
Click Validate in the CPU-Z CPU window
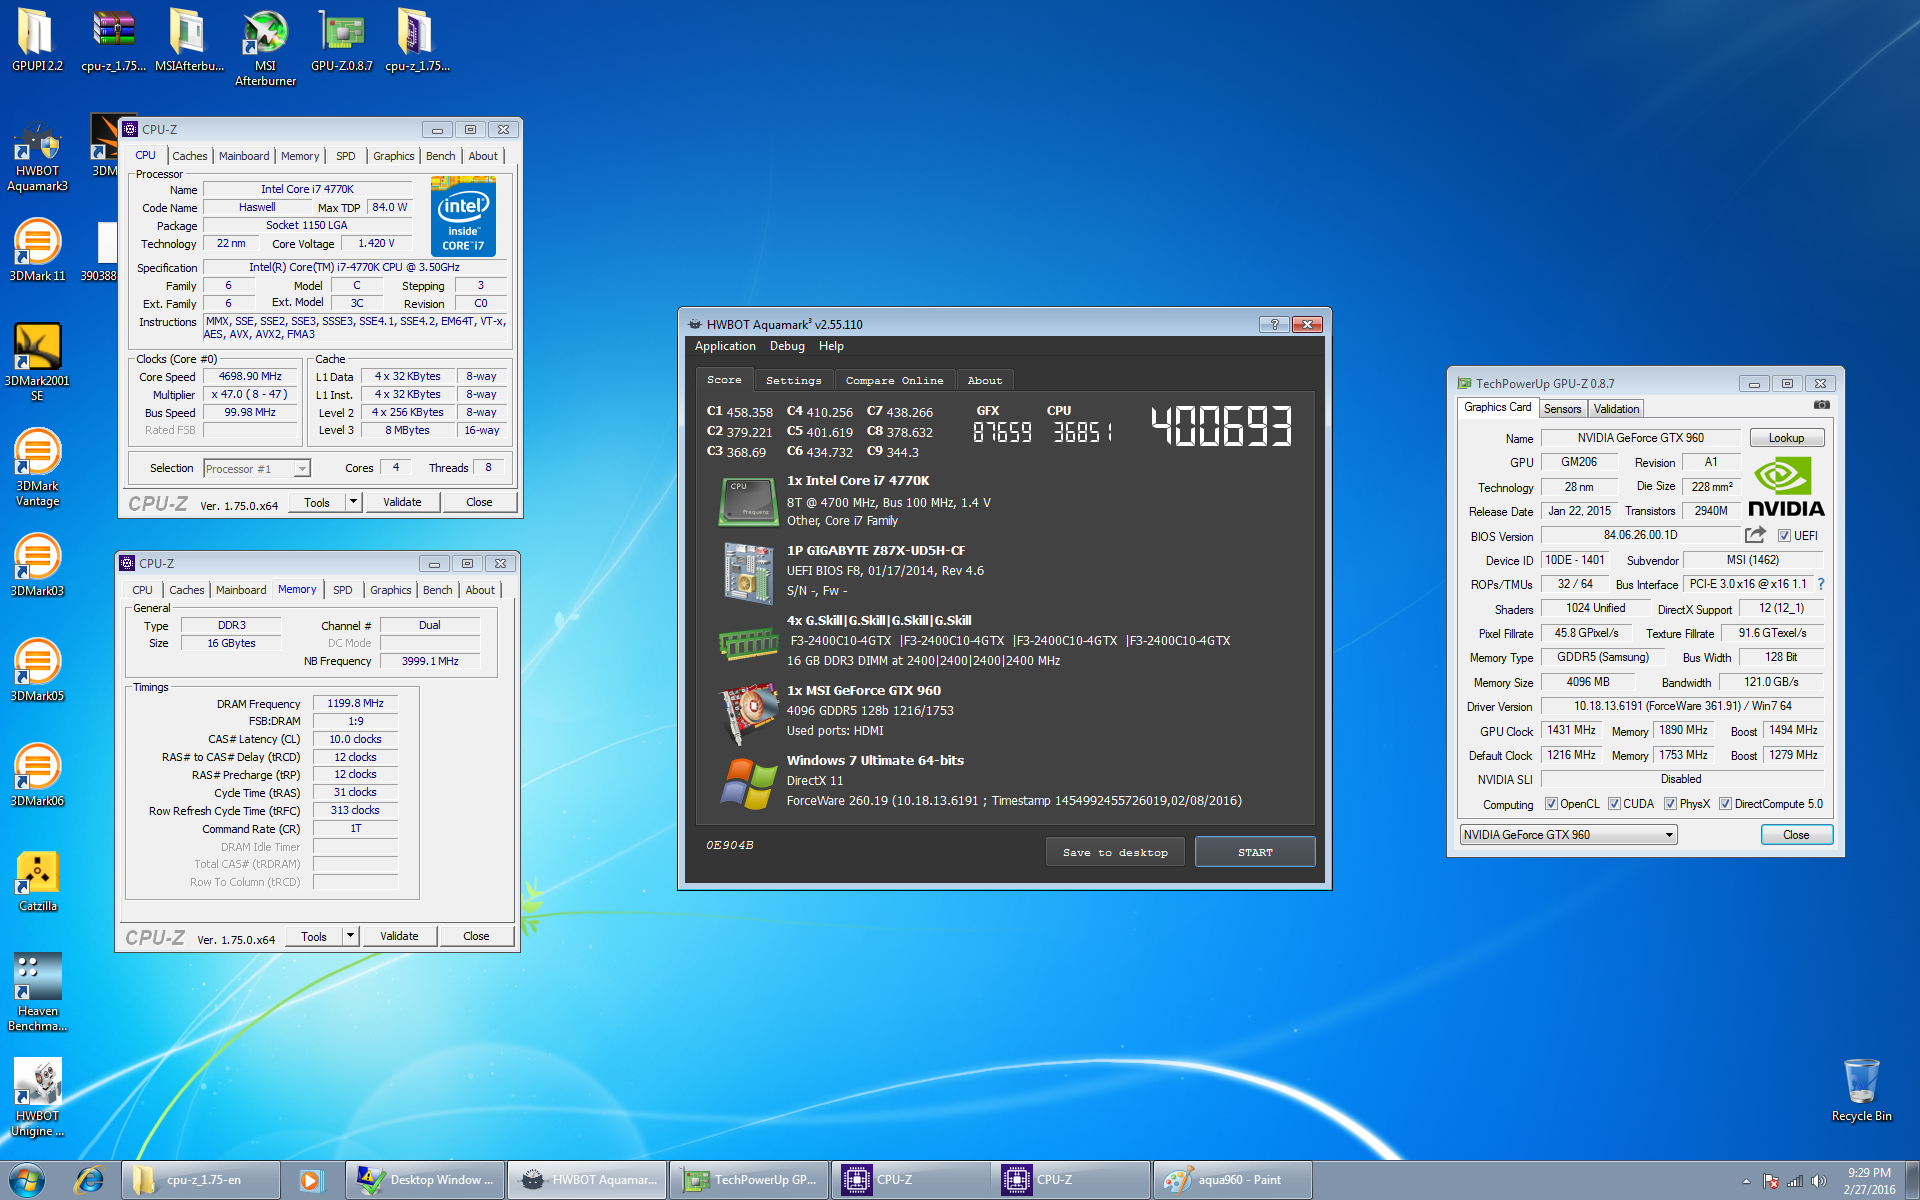(402, 502)
